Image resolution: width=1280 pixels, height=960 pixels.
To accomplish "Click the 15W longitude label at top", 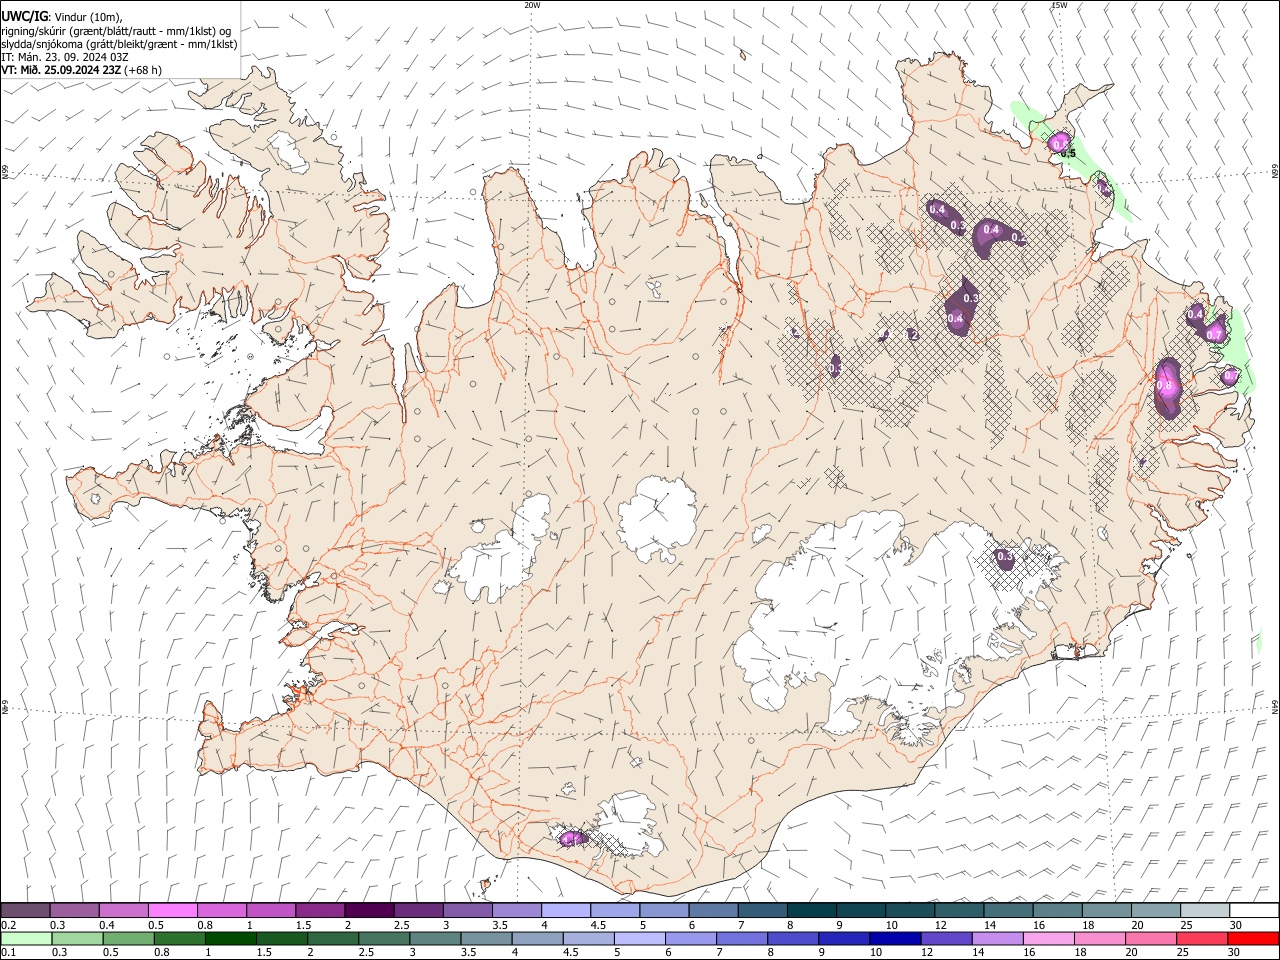I will [1059, 5].
